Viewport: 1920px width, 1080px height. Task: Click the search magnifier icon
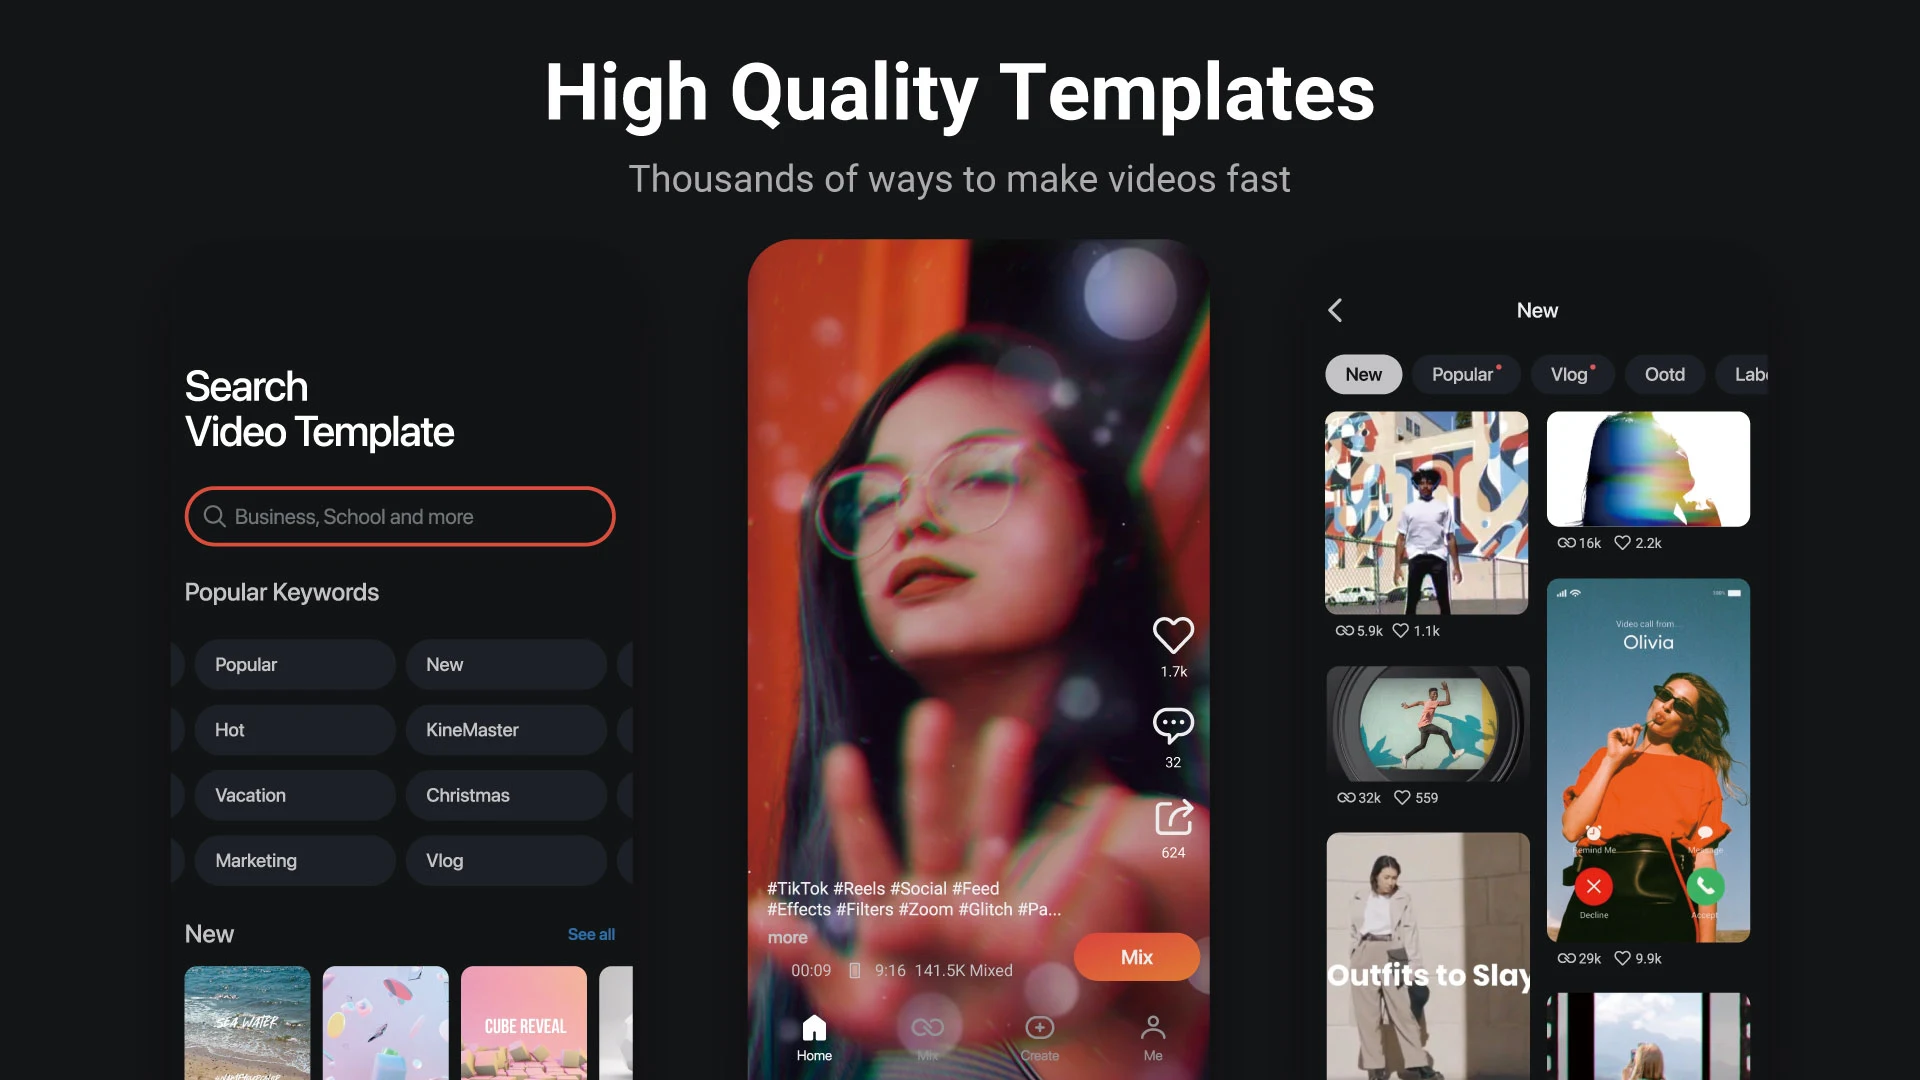tap(214, 516)
